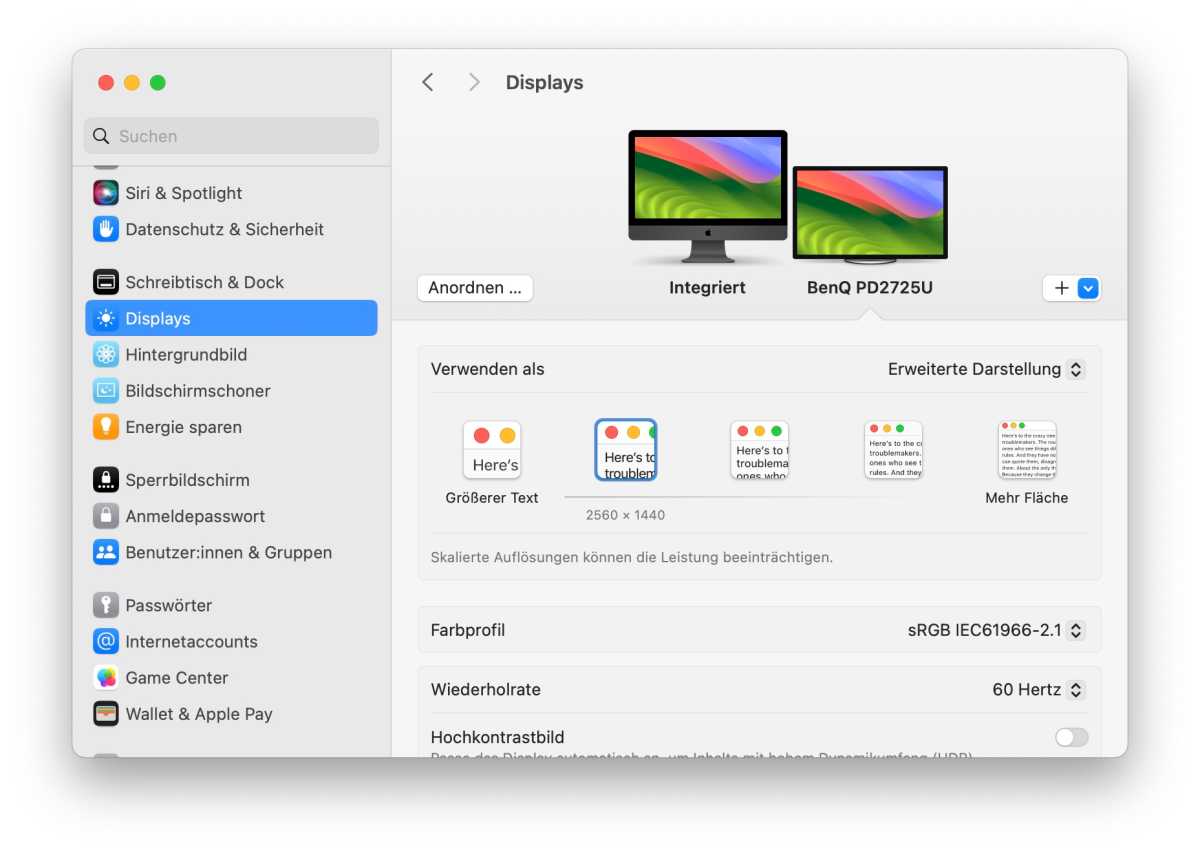Go back with the left chevron
This screenshot has height=853, width=1200.
click(428, 82)
